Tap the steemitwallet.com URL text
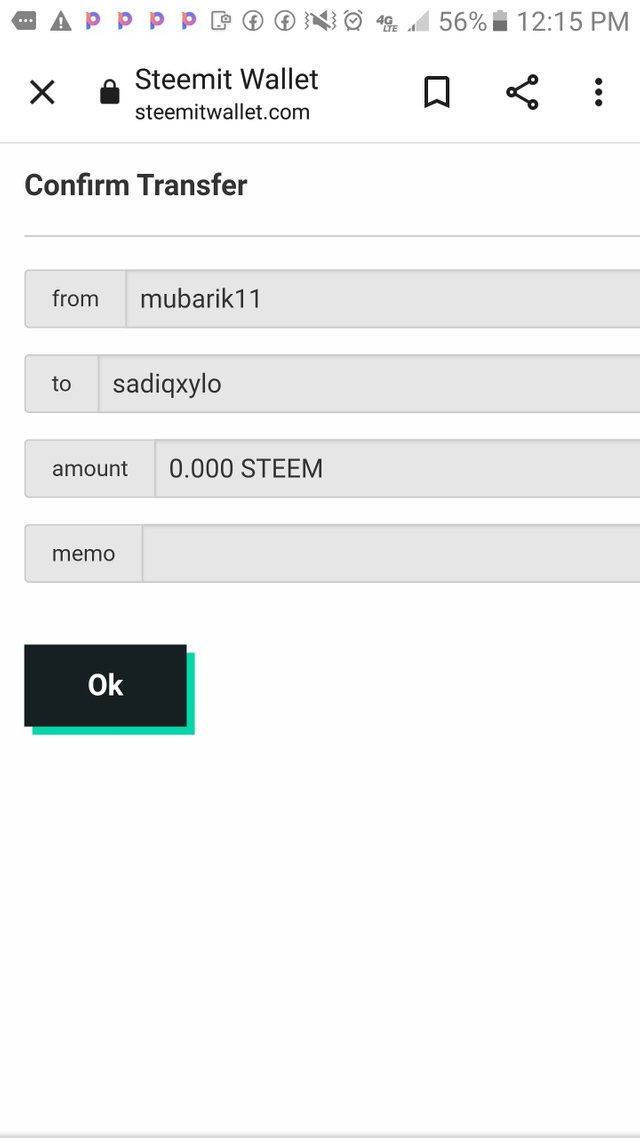Viewport: 640px width, 1138px height. [222, 112]
